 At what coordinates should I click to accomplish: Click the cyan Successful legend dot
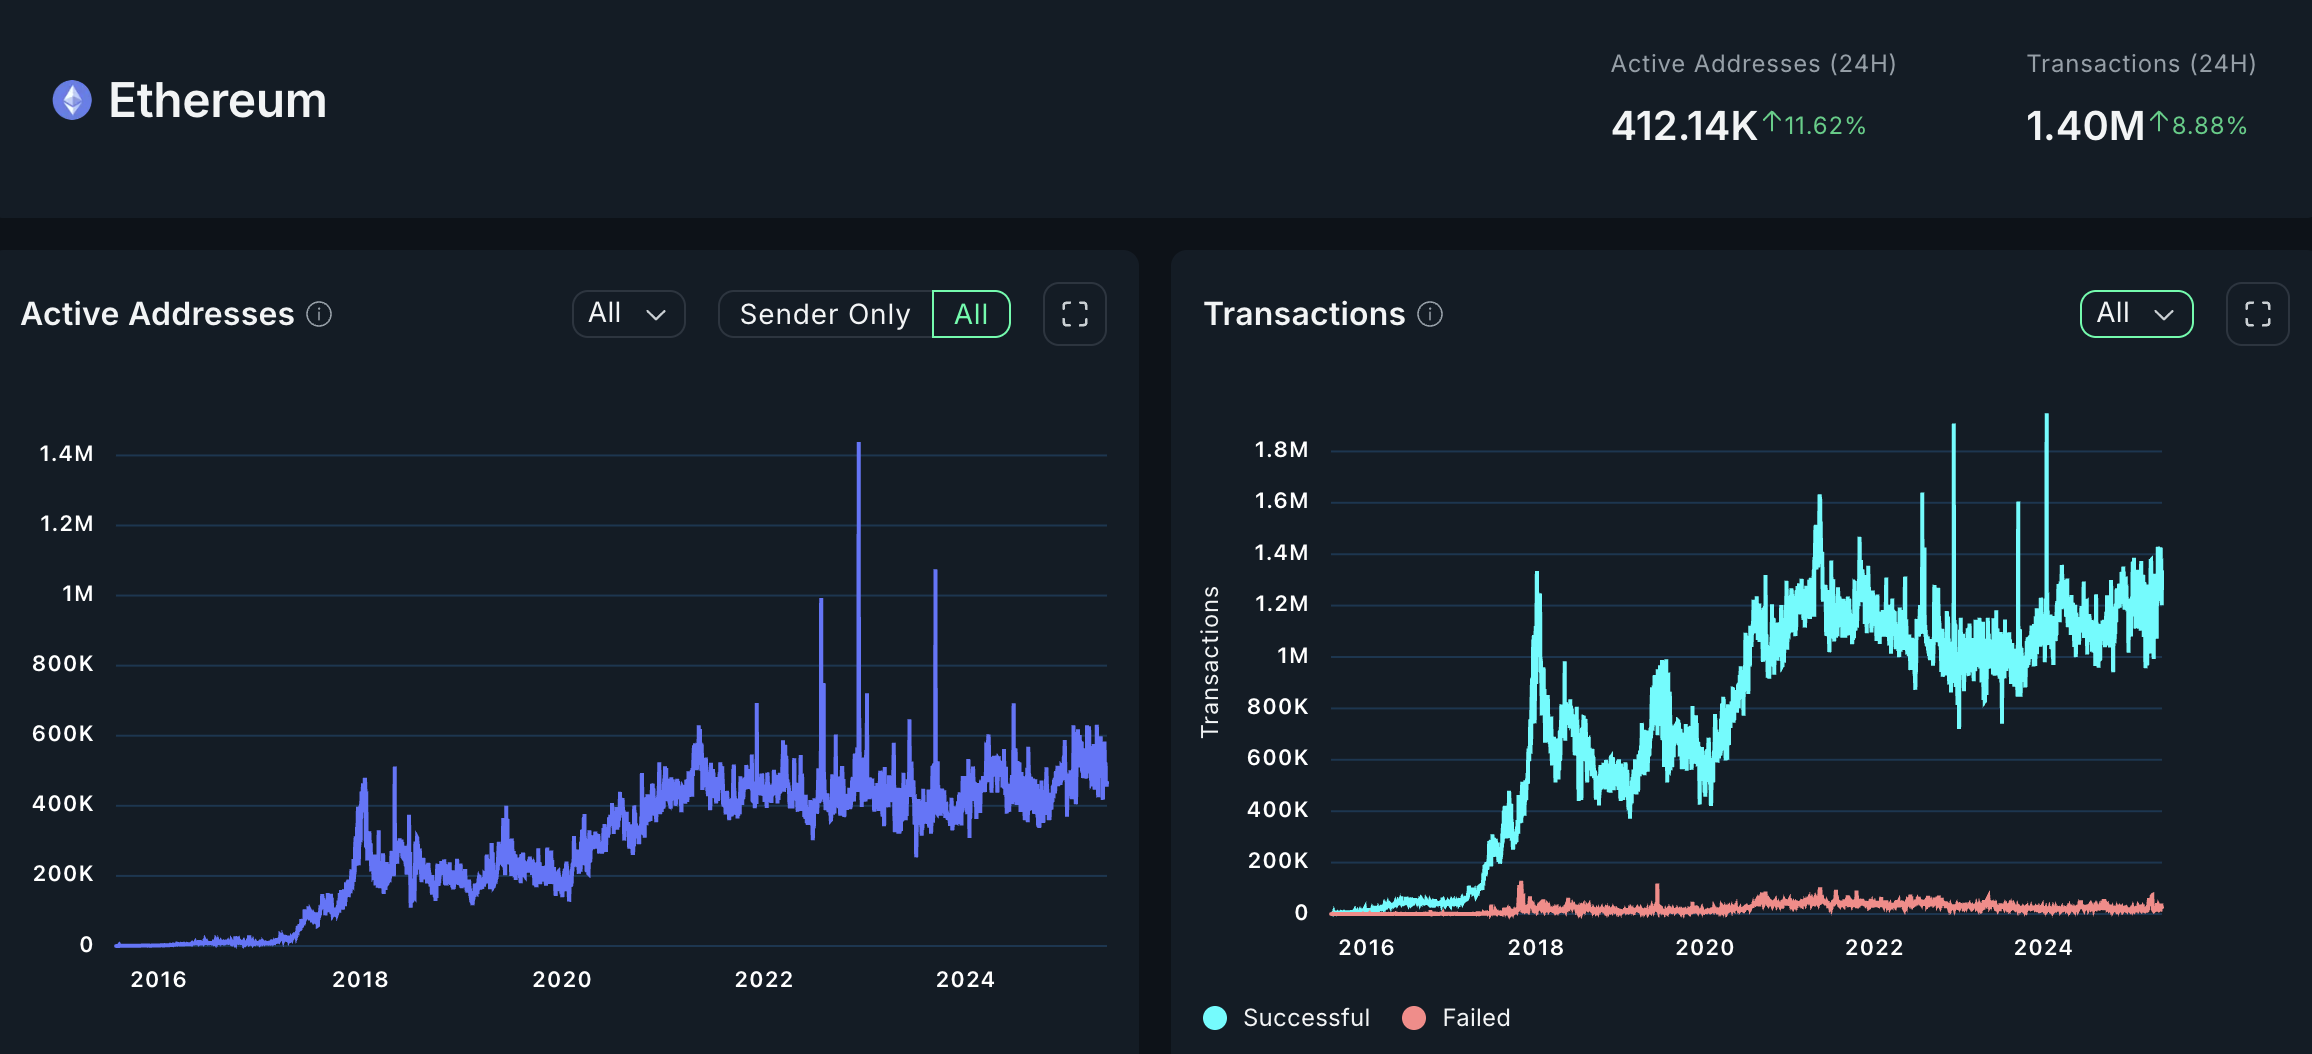tap(1215, 1018)
